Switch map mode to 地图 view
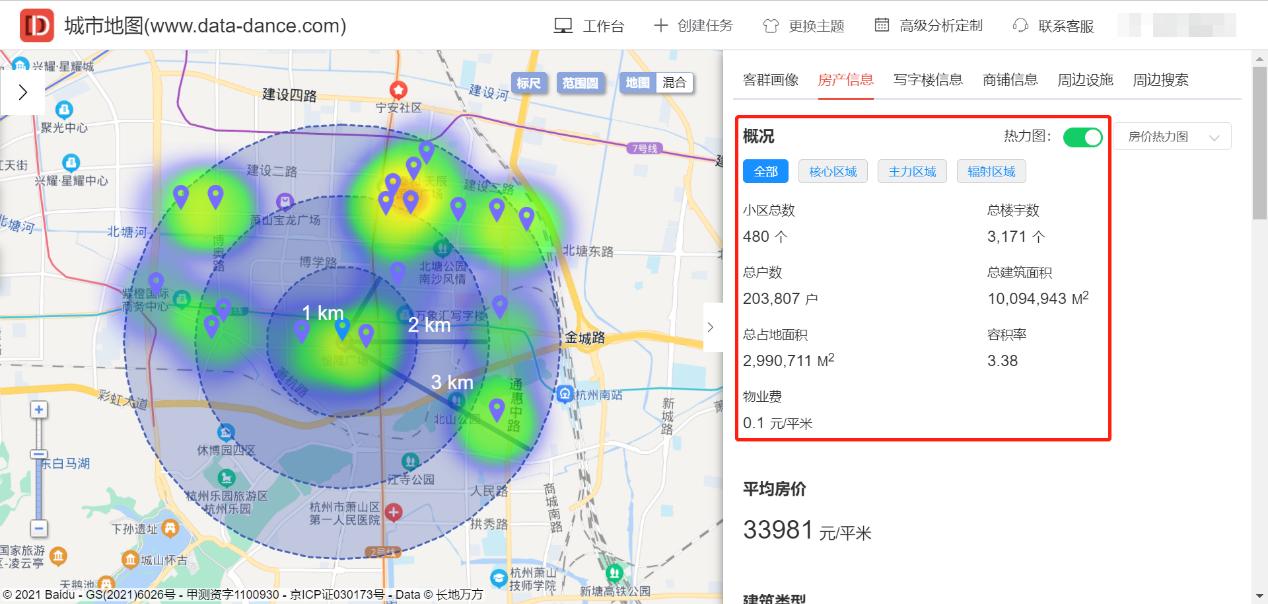The image size is (1268, 604). pos(638,83)
